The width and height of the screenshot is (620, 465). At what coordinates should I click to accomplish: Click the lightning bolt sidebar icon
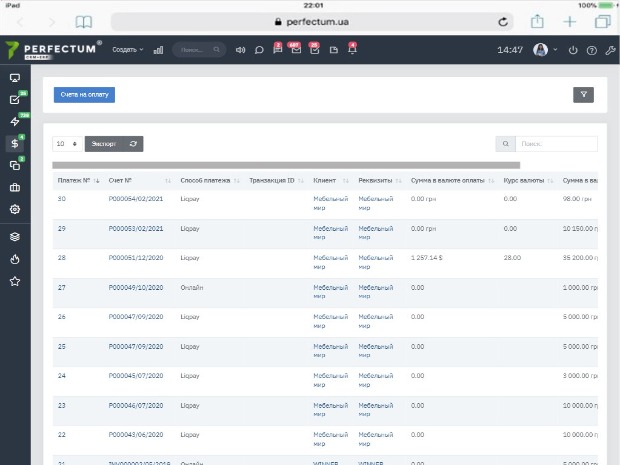click(15, 121)
